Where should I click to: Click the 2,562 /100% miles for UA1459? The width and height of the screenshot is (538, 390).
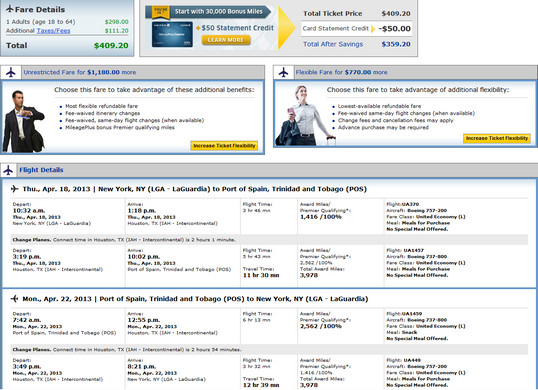321,326
